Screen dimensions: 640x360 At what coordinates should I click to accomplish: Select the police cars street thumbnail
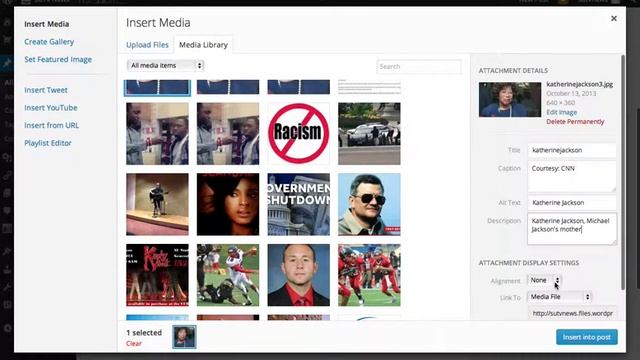pyautogui.click(x=369, y=133)
